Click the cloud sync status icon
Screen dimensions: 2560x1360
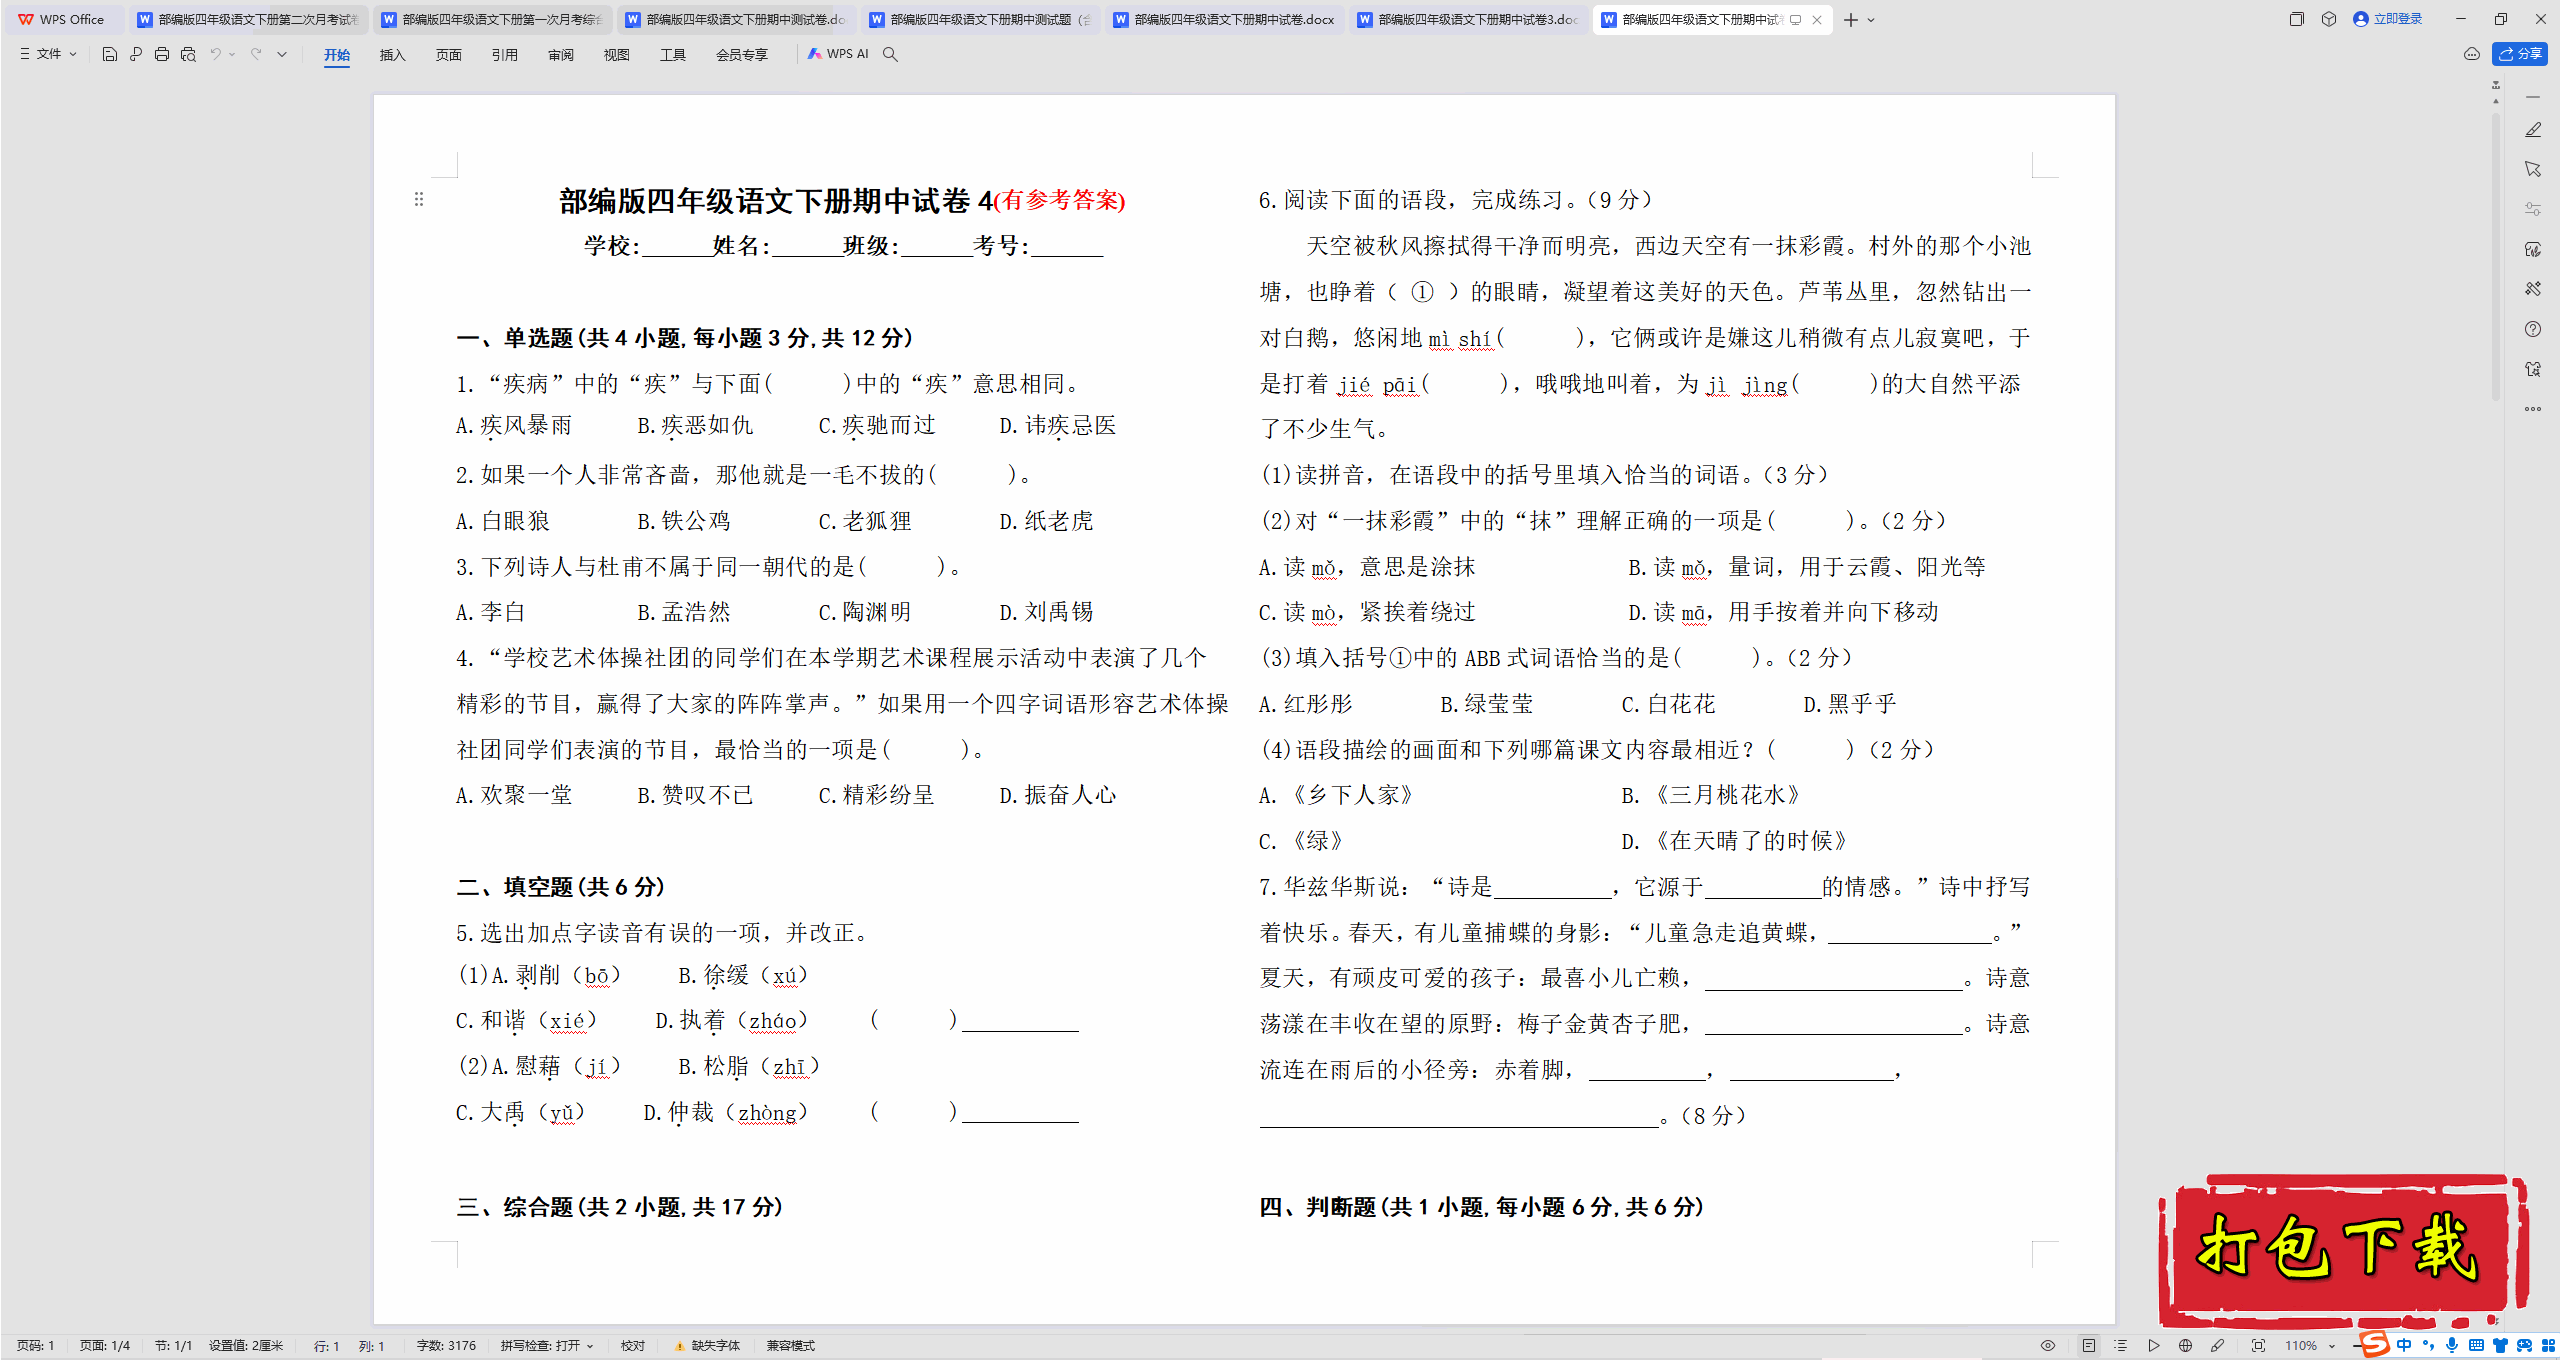(x=2472, y=54)
